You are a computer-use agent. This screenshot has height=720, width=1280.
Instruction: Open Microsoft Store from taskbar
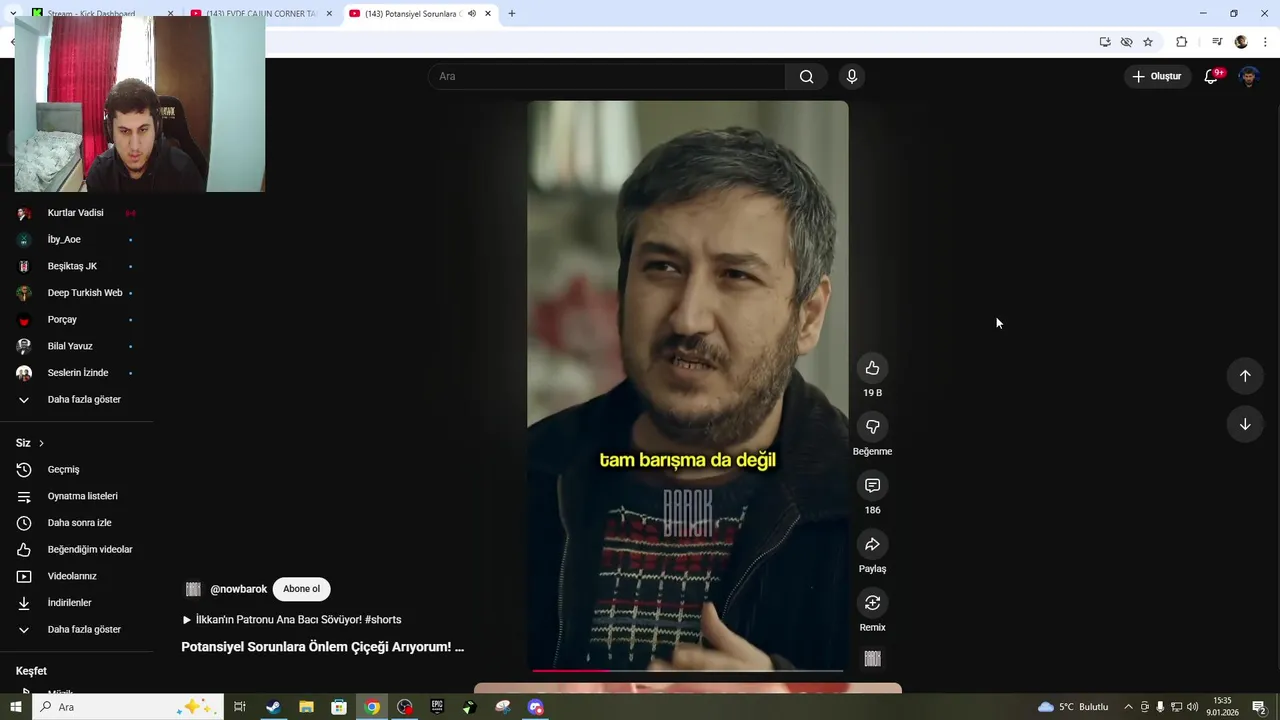click(x=339, y=707)
